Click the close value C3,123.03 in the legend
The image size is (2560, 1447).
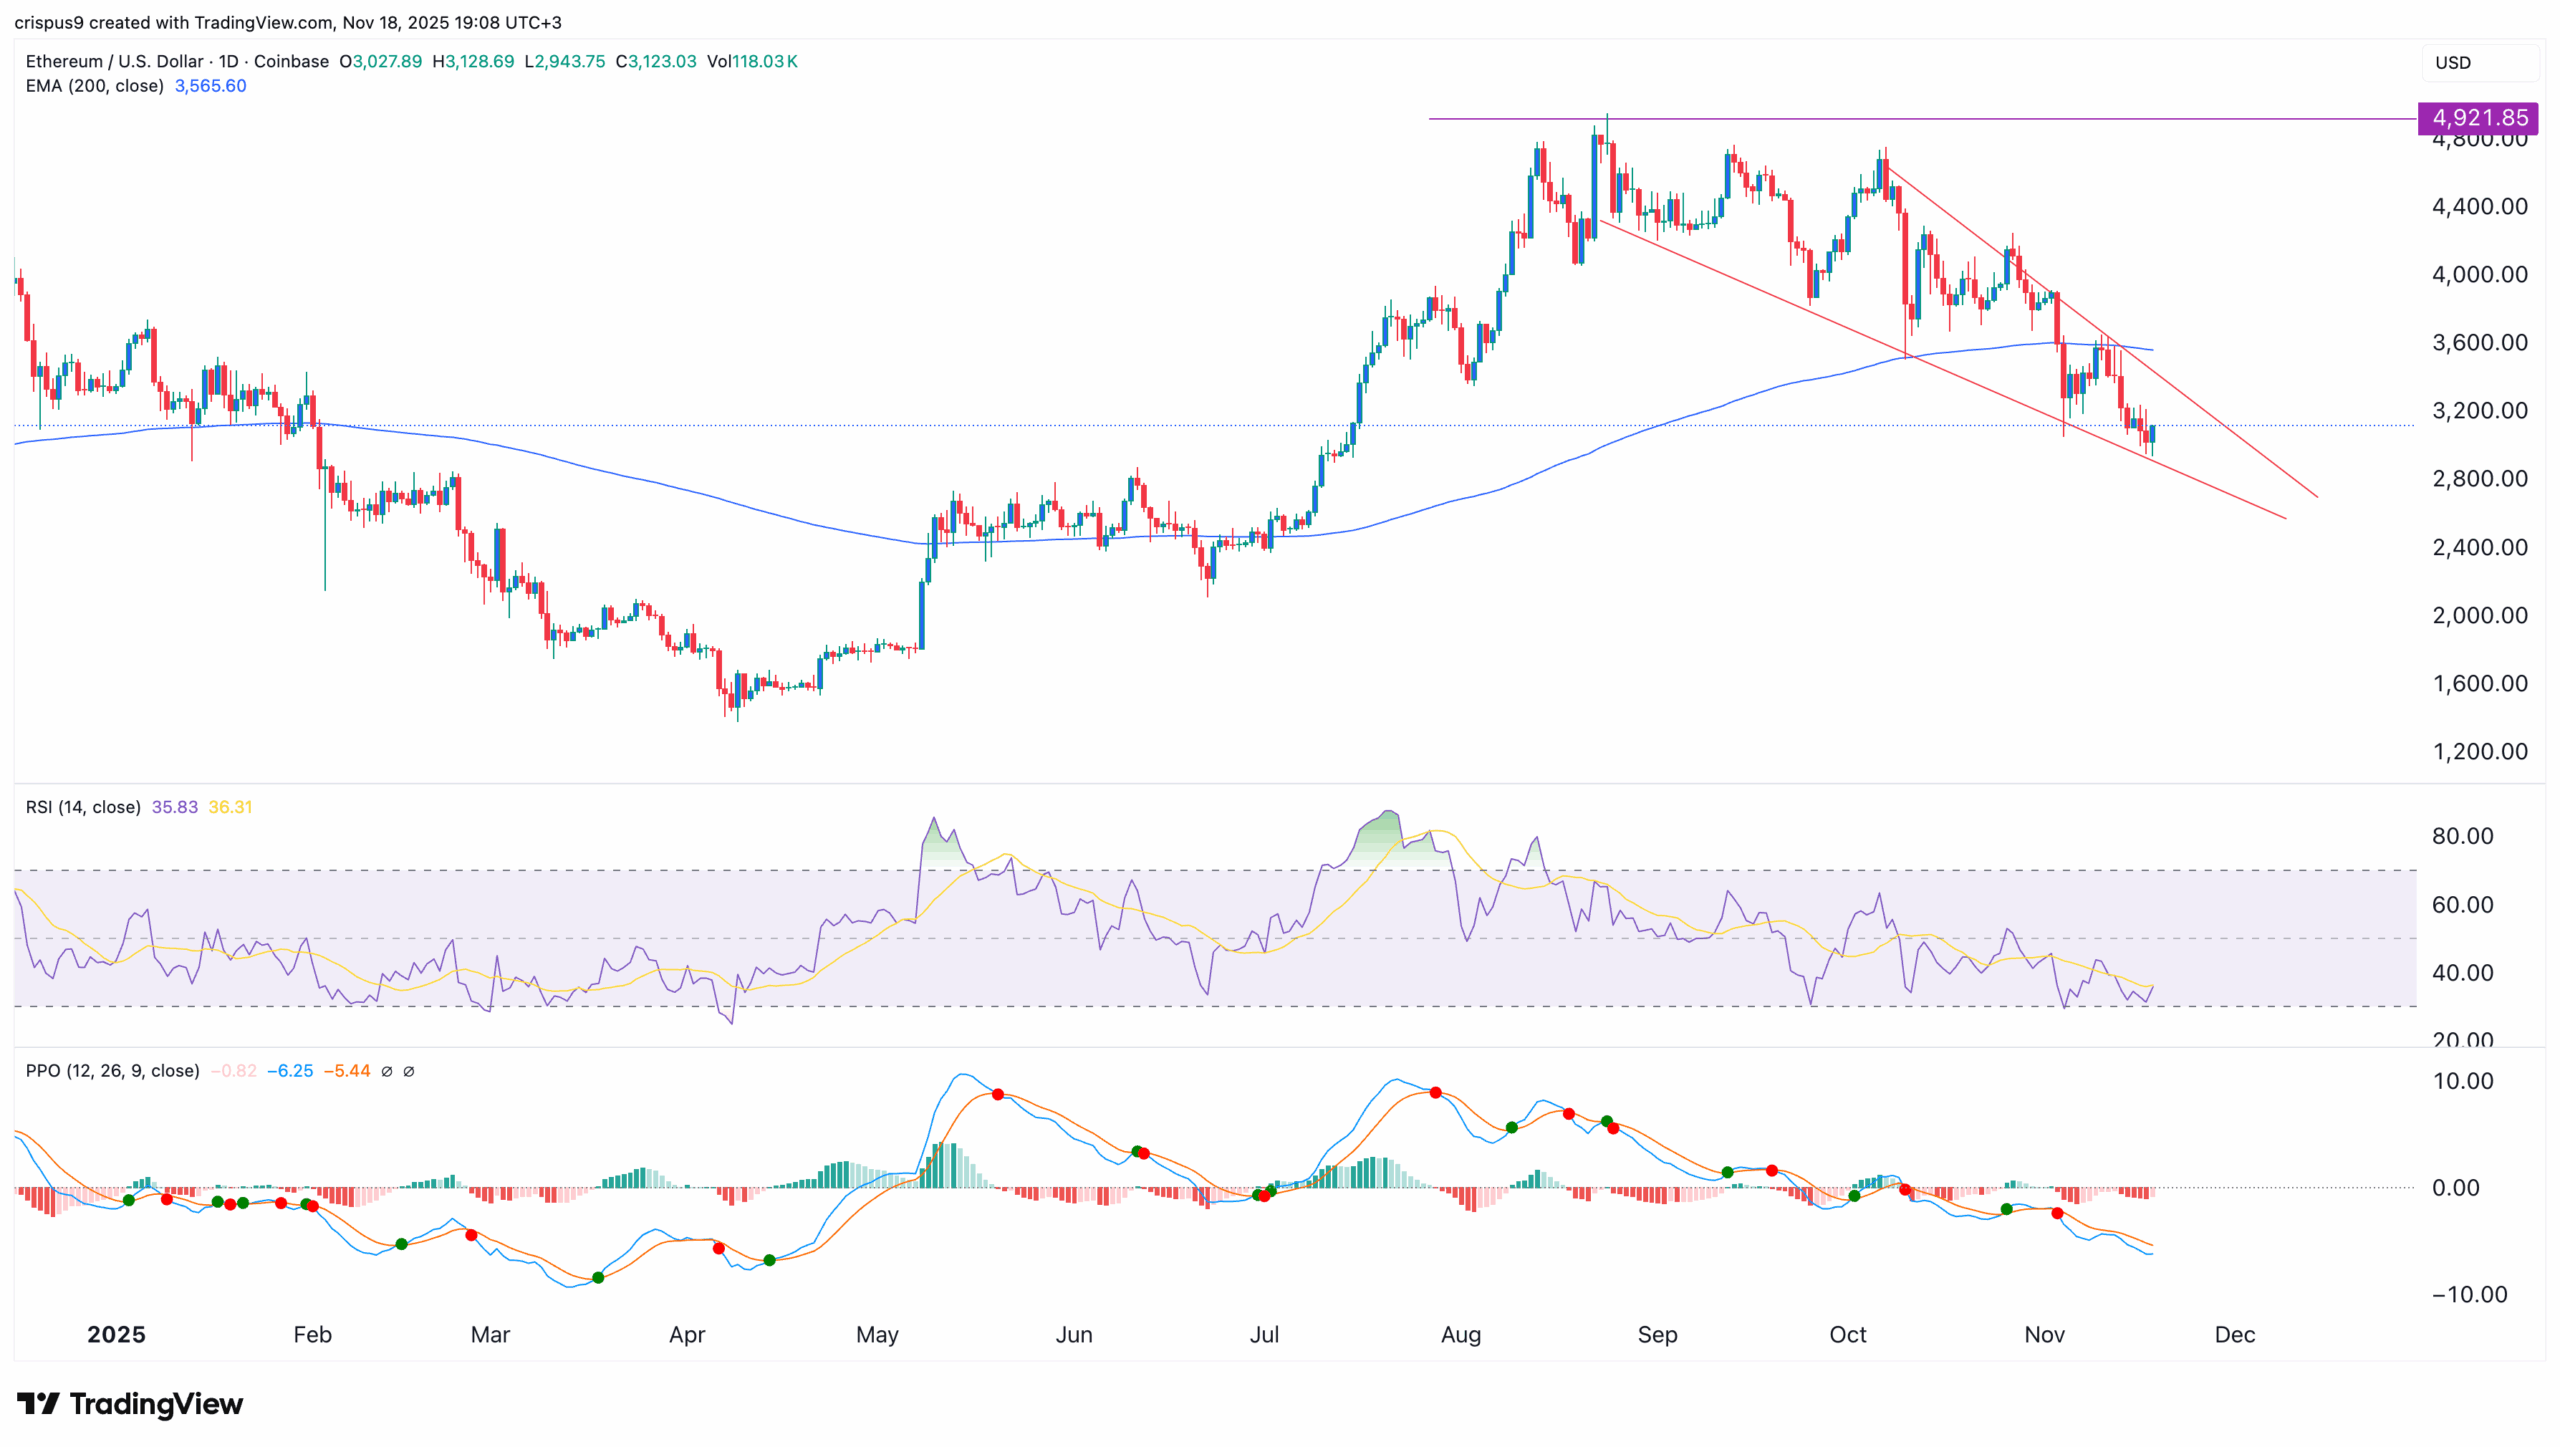[655, 61]
